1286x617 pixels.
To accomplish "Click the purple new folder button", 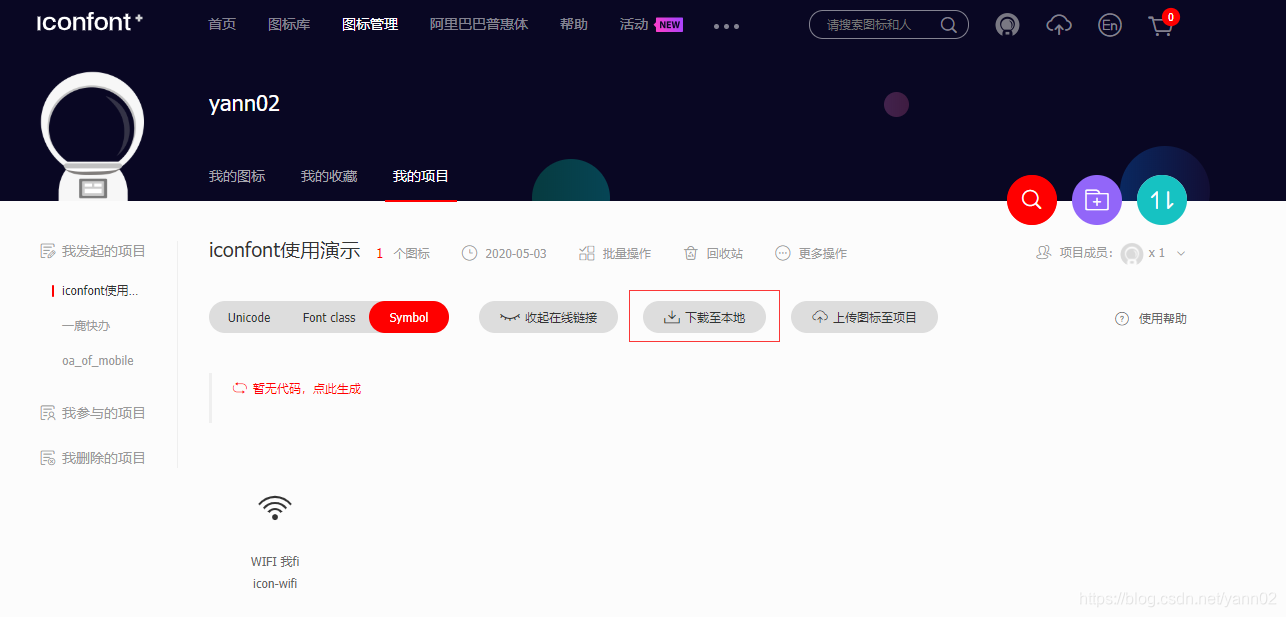I will pos(1097,199).
